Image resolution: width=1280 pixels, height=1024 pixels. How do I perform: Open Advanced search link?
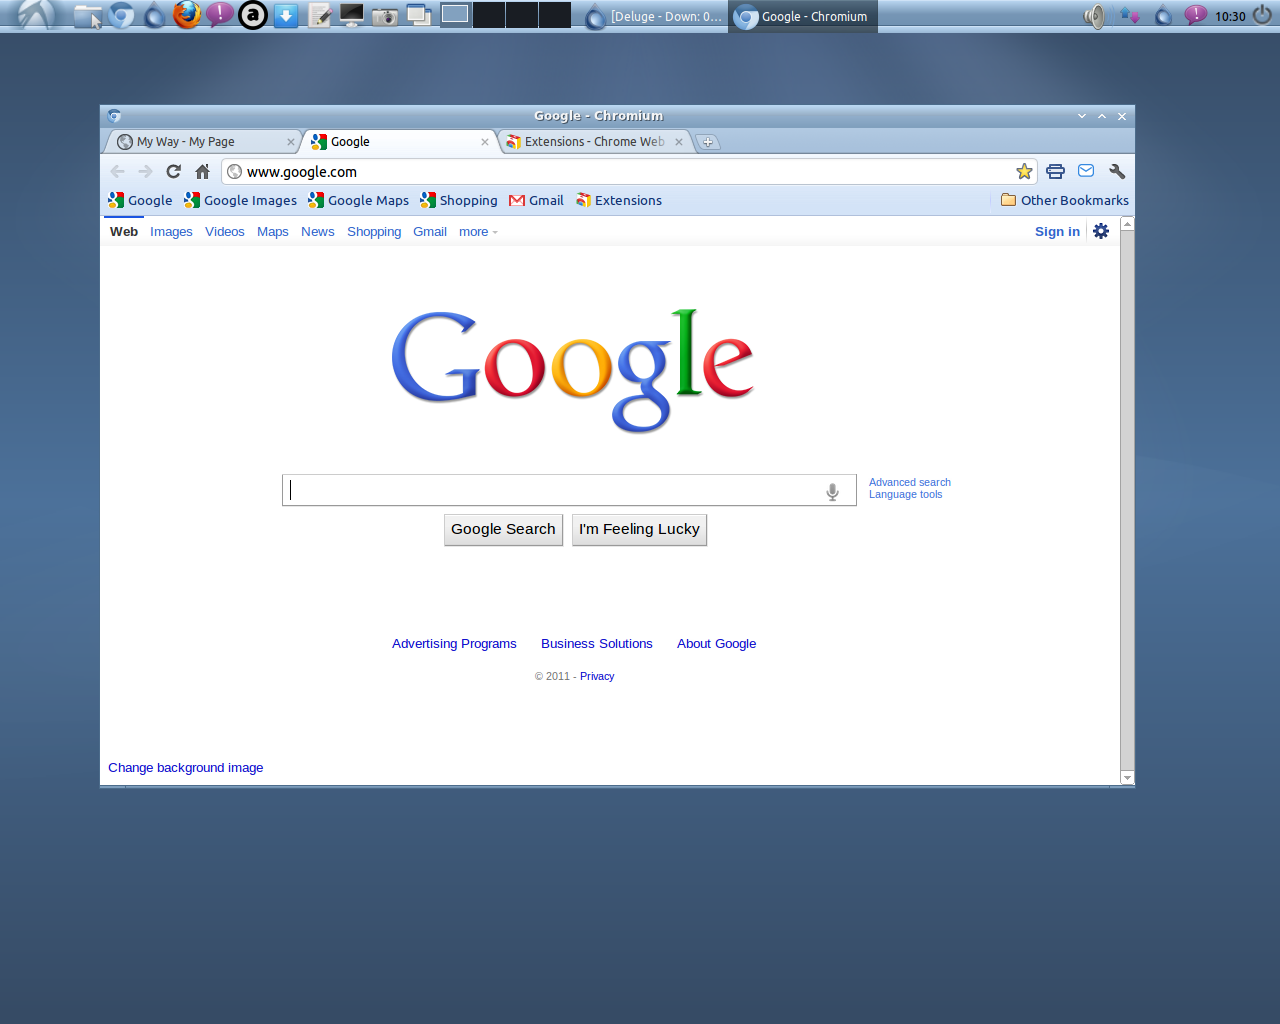click(910, 482)
